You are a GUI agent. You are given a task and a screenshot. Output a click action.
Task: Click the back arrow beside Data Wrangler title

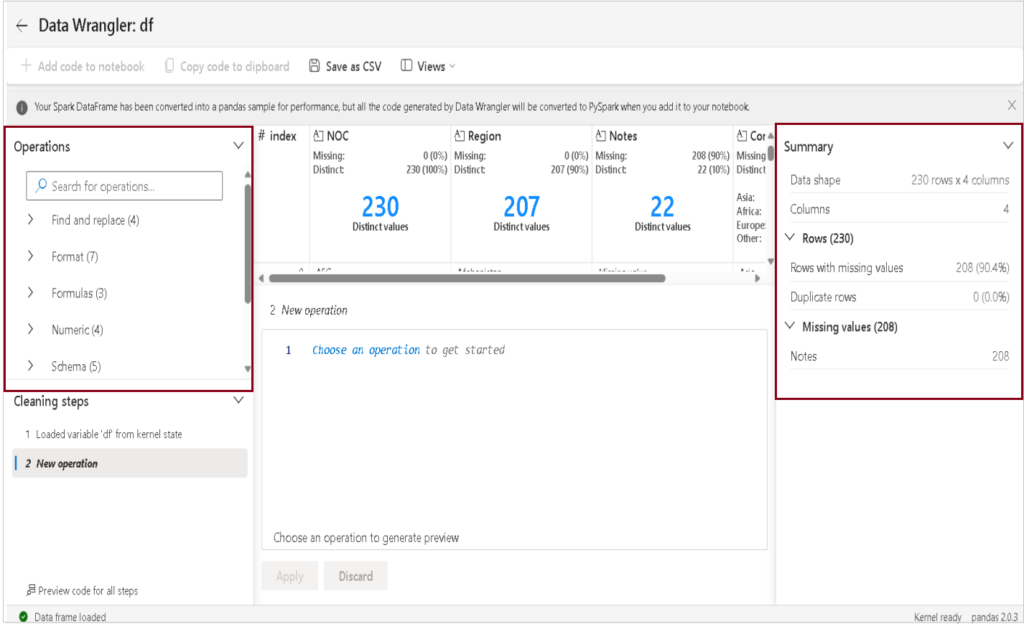21,25
